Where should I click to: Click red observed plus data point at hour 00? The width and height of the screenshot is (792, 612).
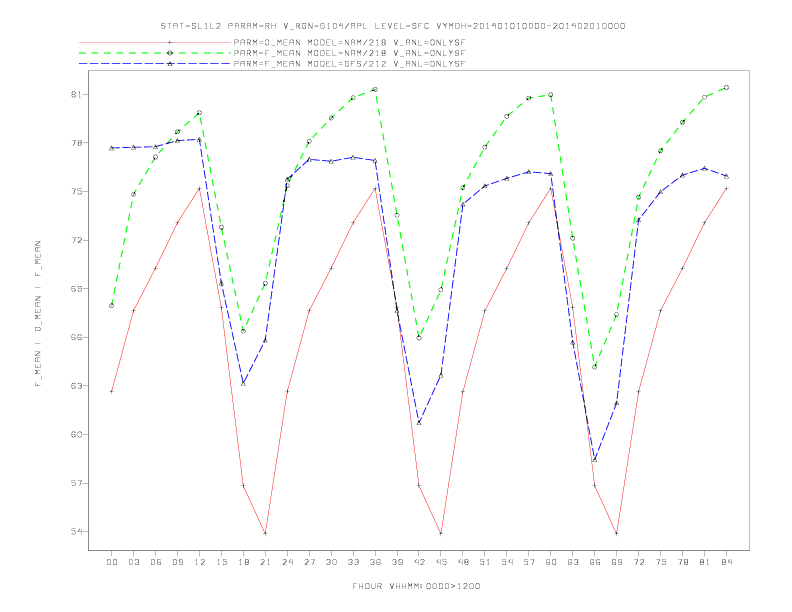point(112,391)
